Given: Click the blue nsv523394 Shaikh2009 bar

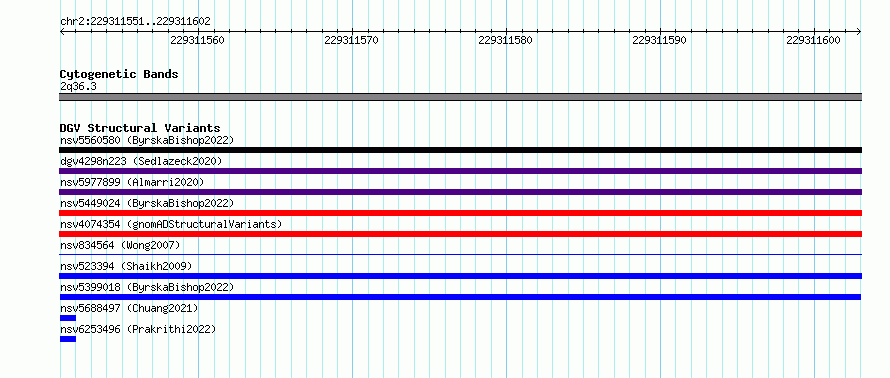Looking at the screenshot, I should click(x=460, y=276).
